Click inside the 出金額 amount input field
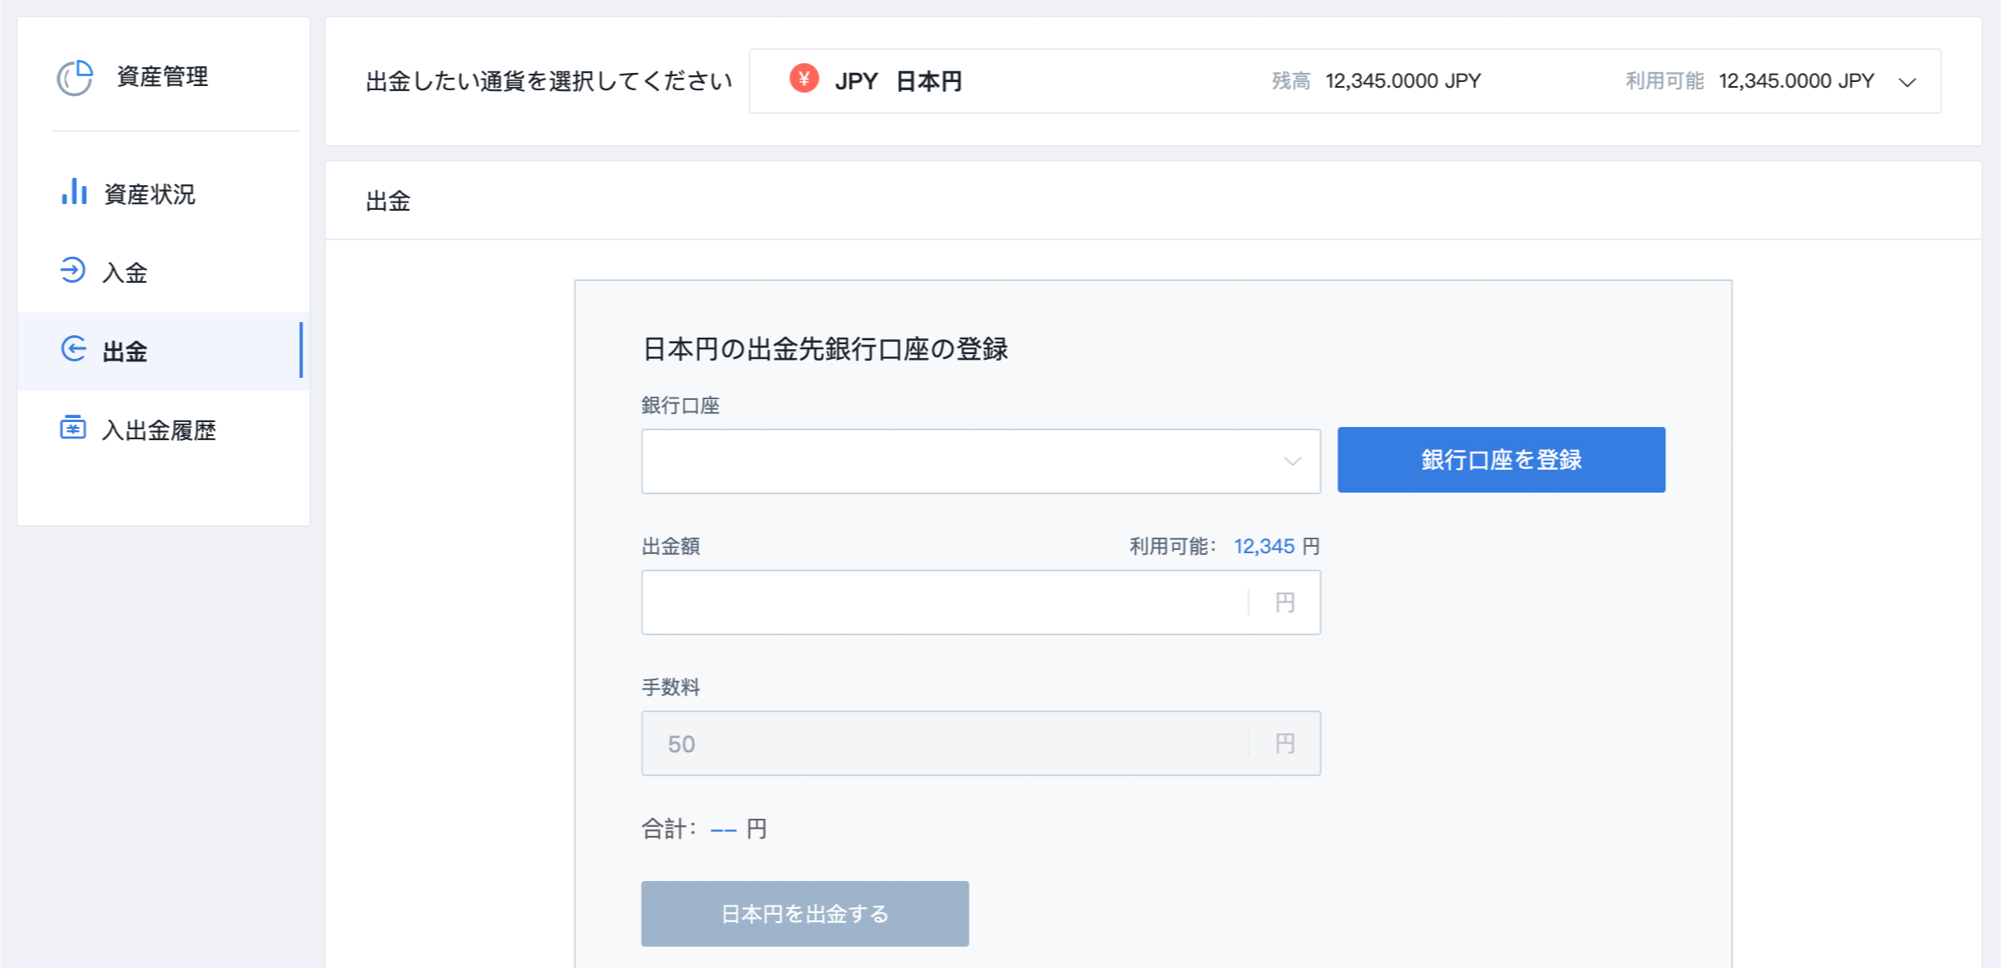This screenshot has width=2002, height=968. (980, 602)
